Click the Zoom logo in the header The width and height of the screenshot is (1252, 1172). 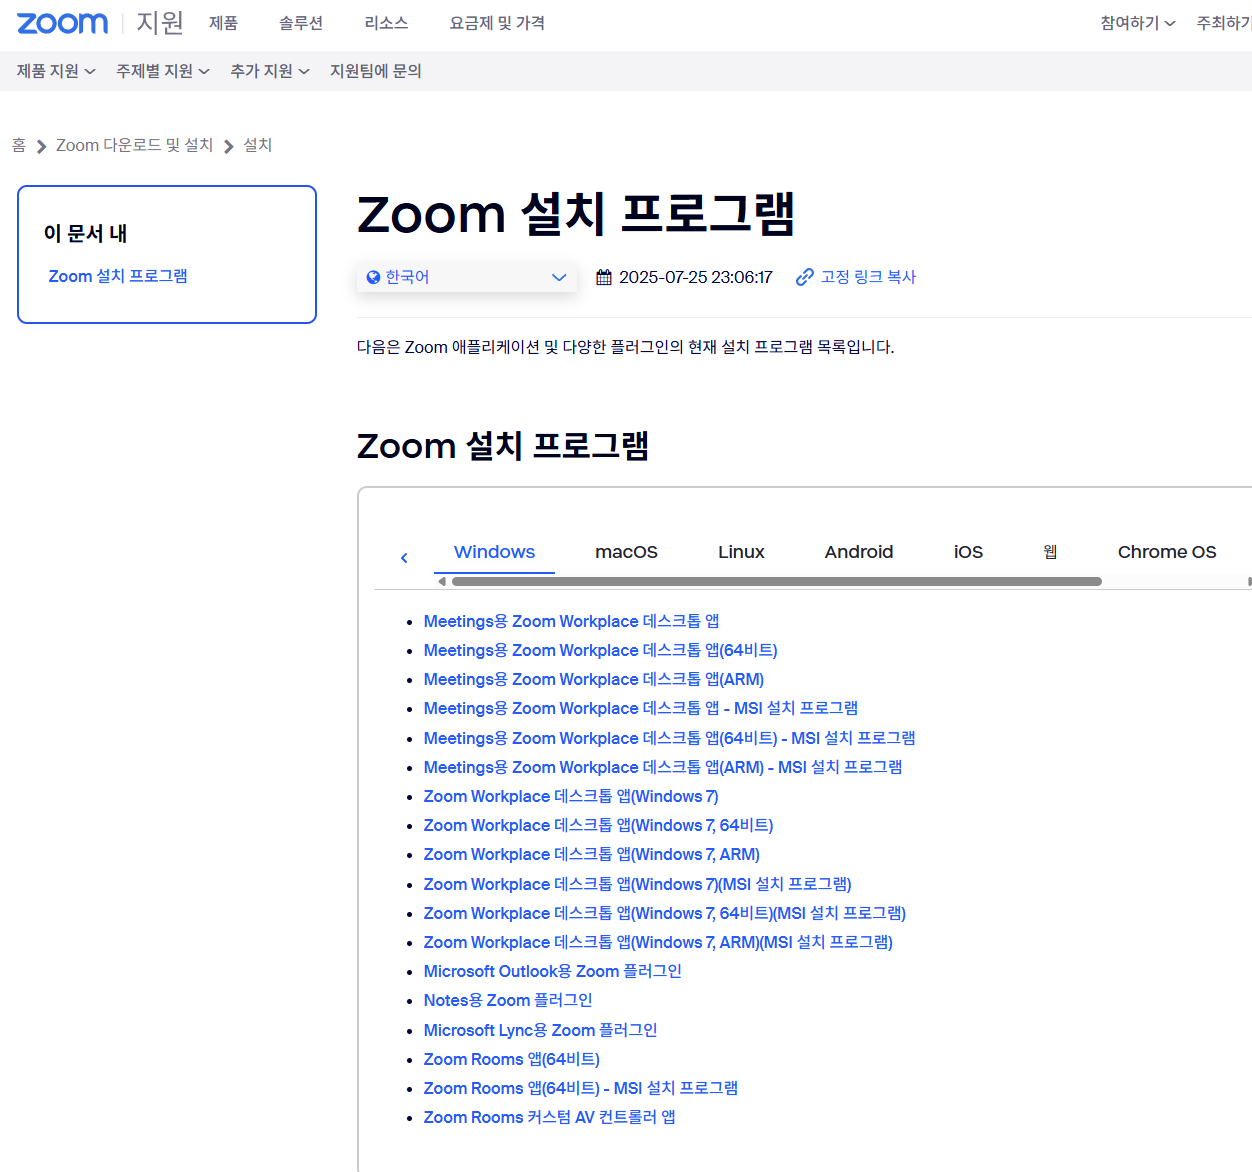click(62, 23)
